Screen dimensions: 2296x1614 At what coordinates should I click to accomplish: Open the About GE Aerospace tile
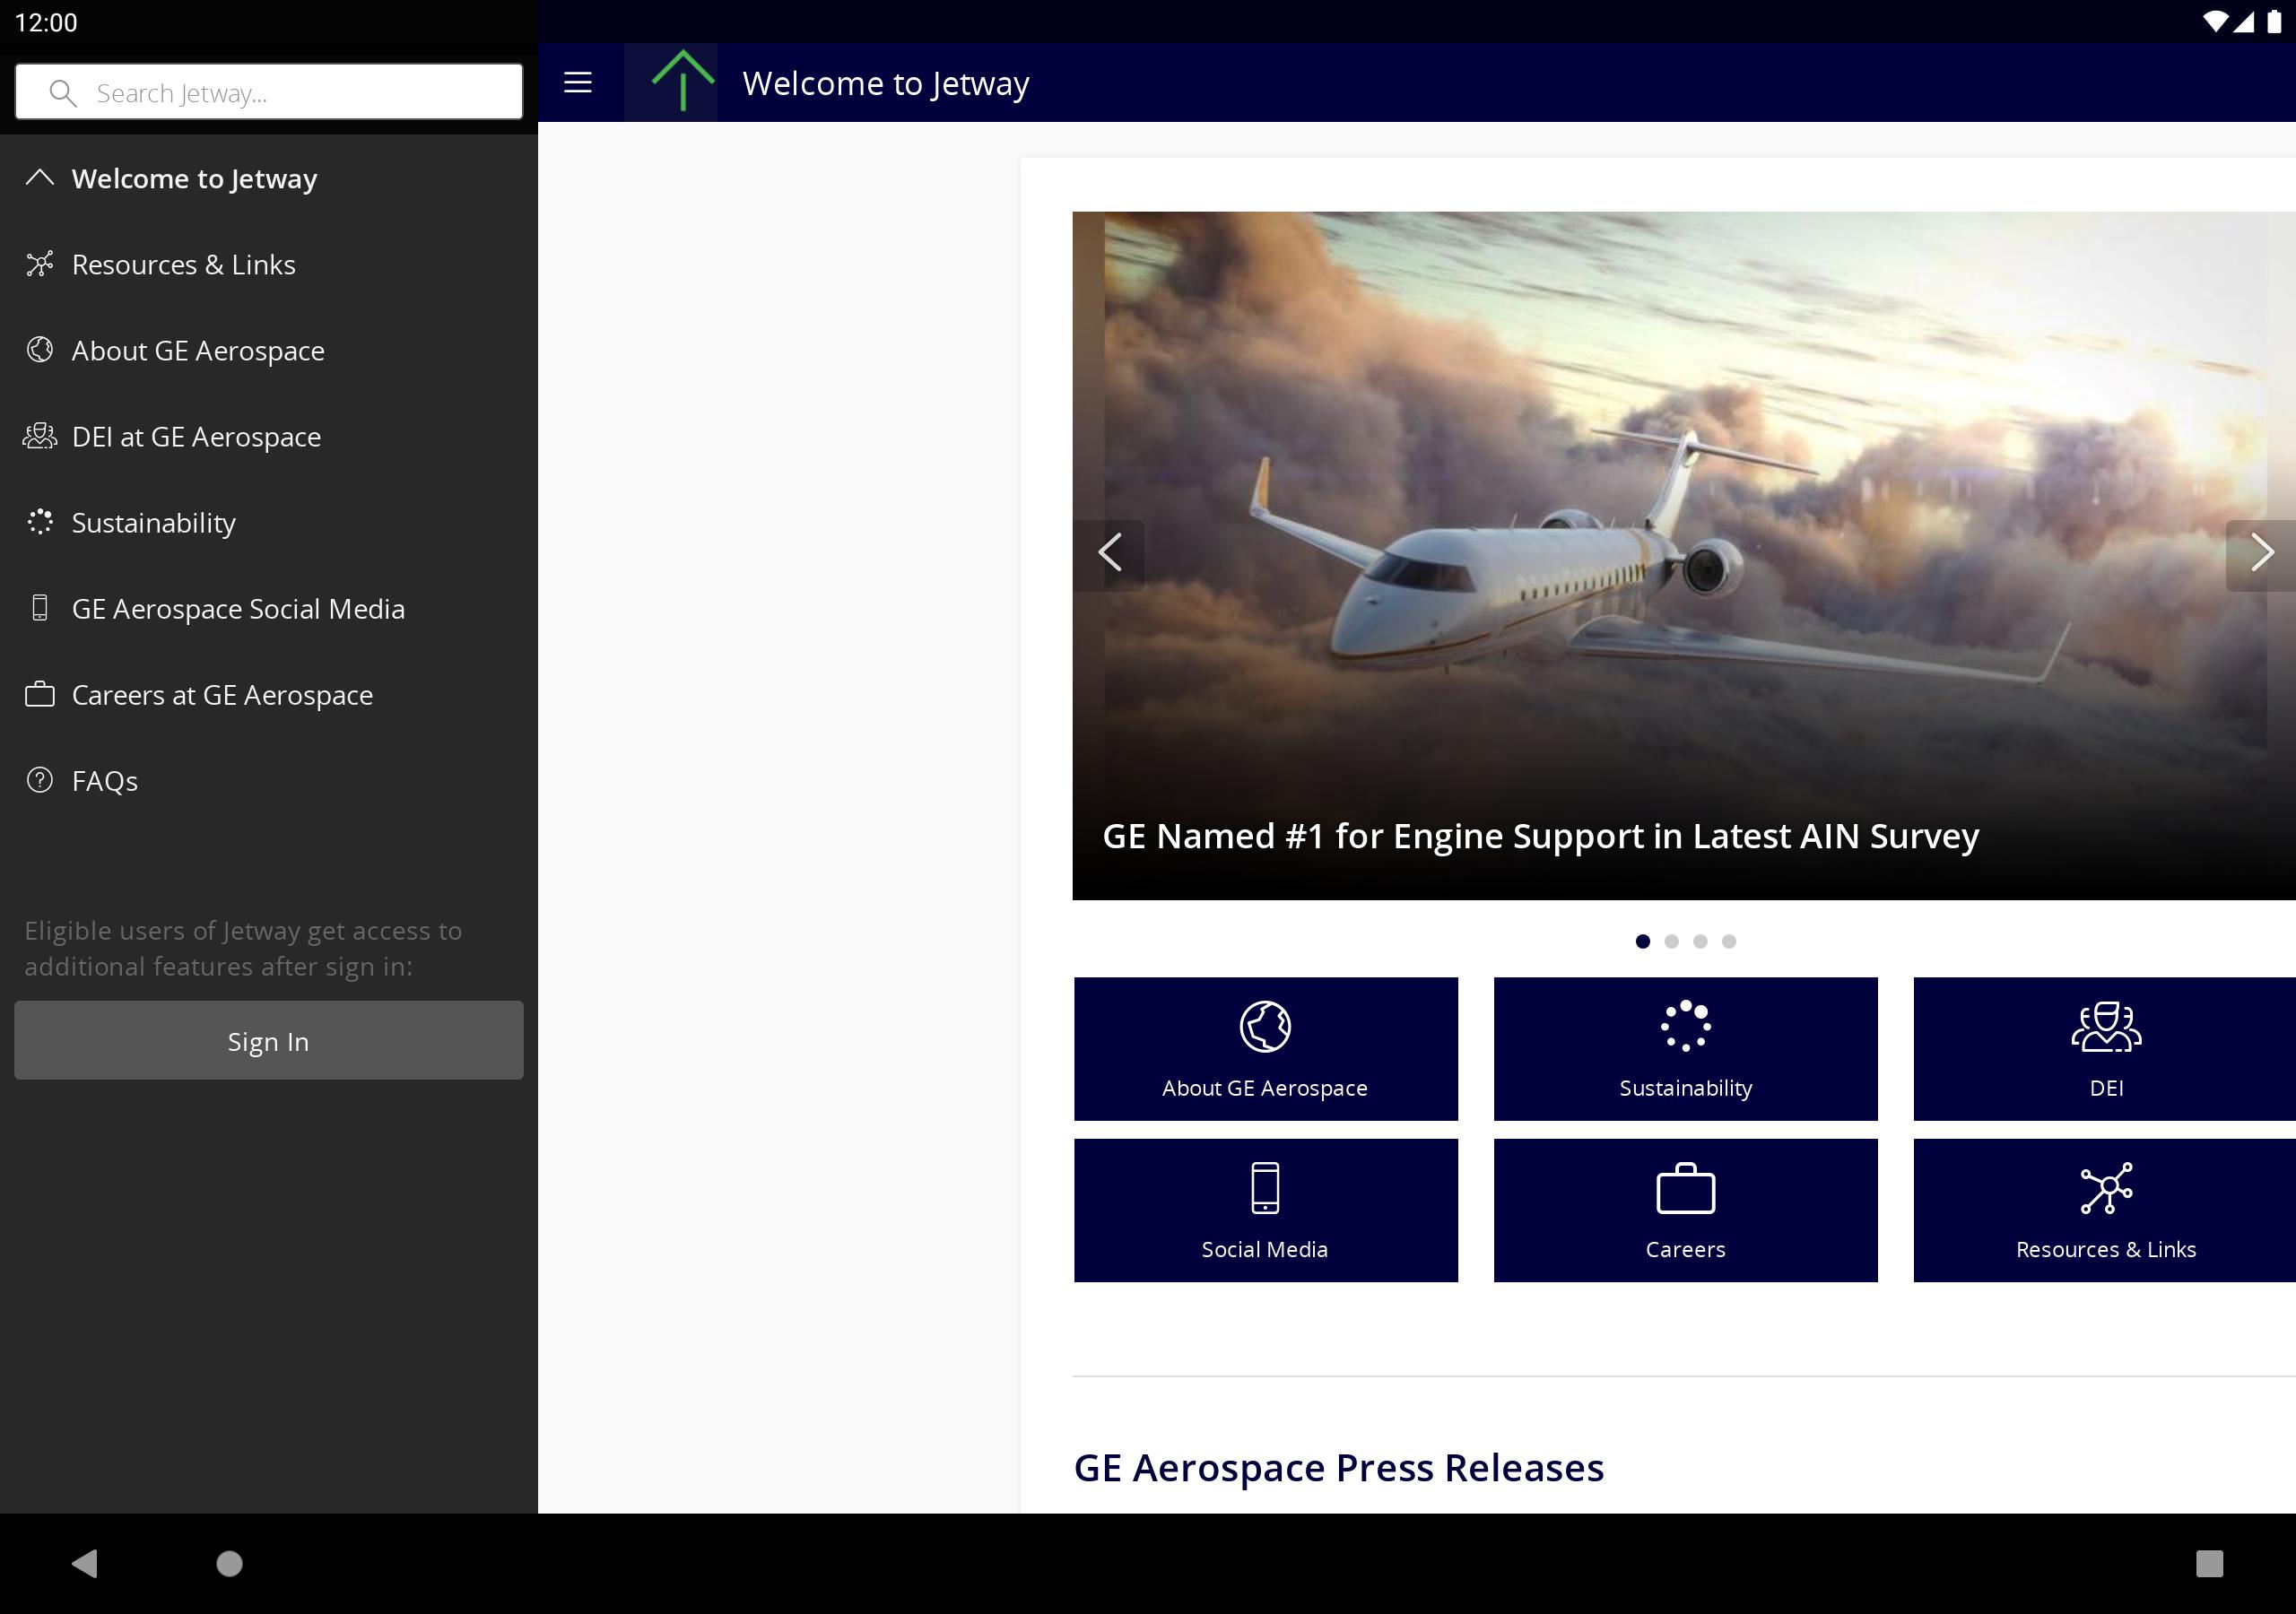[x=1266, y=1048]
